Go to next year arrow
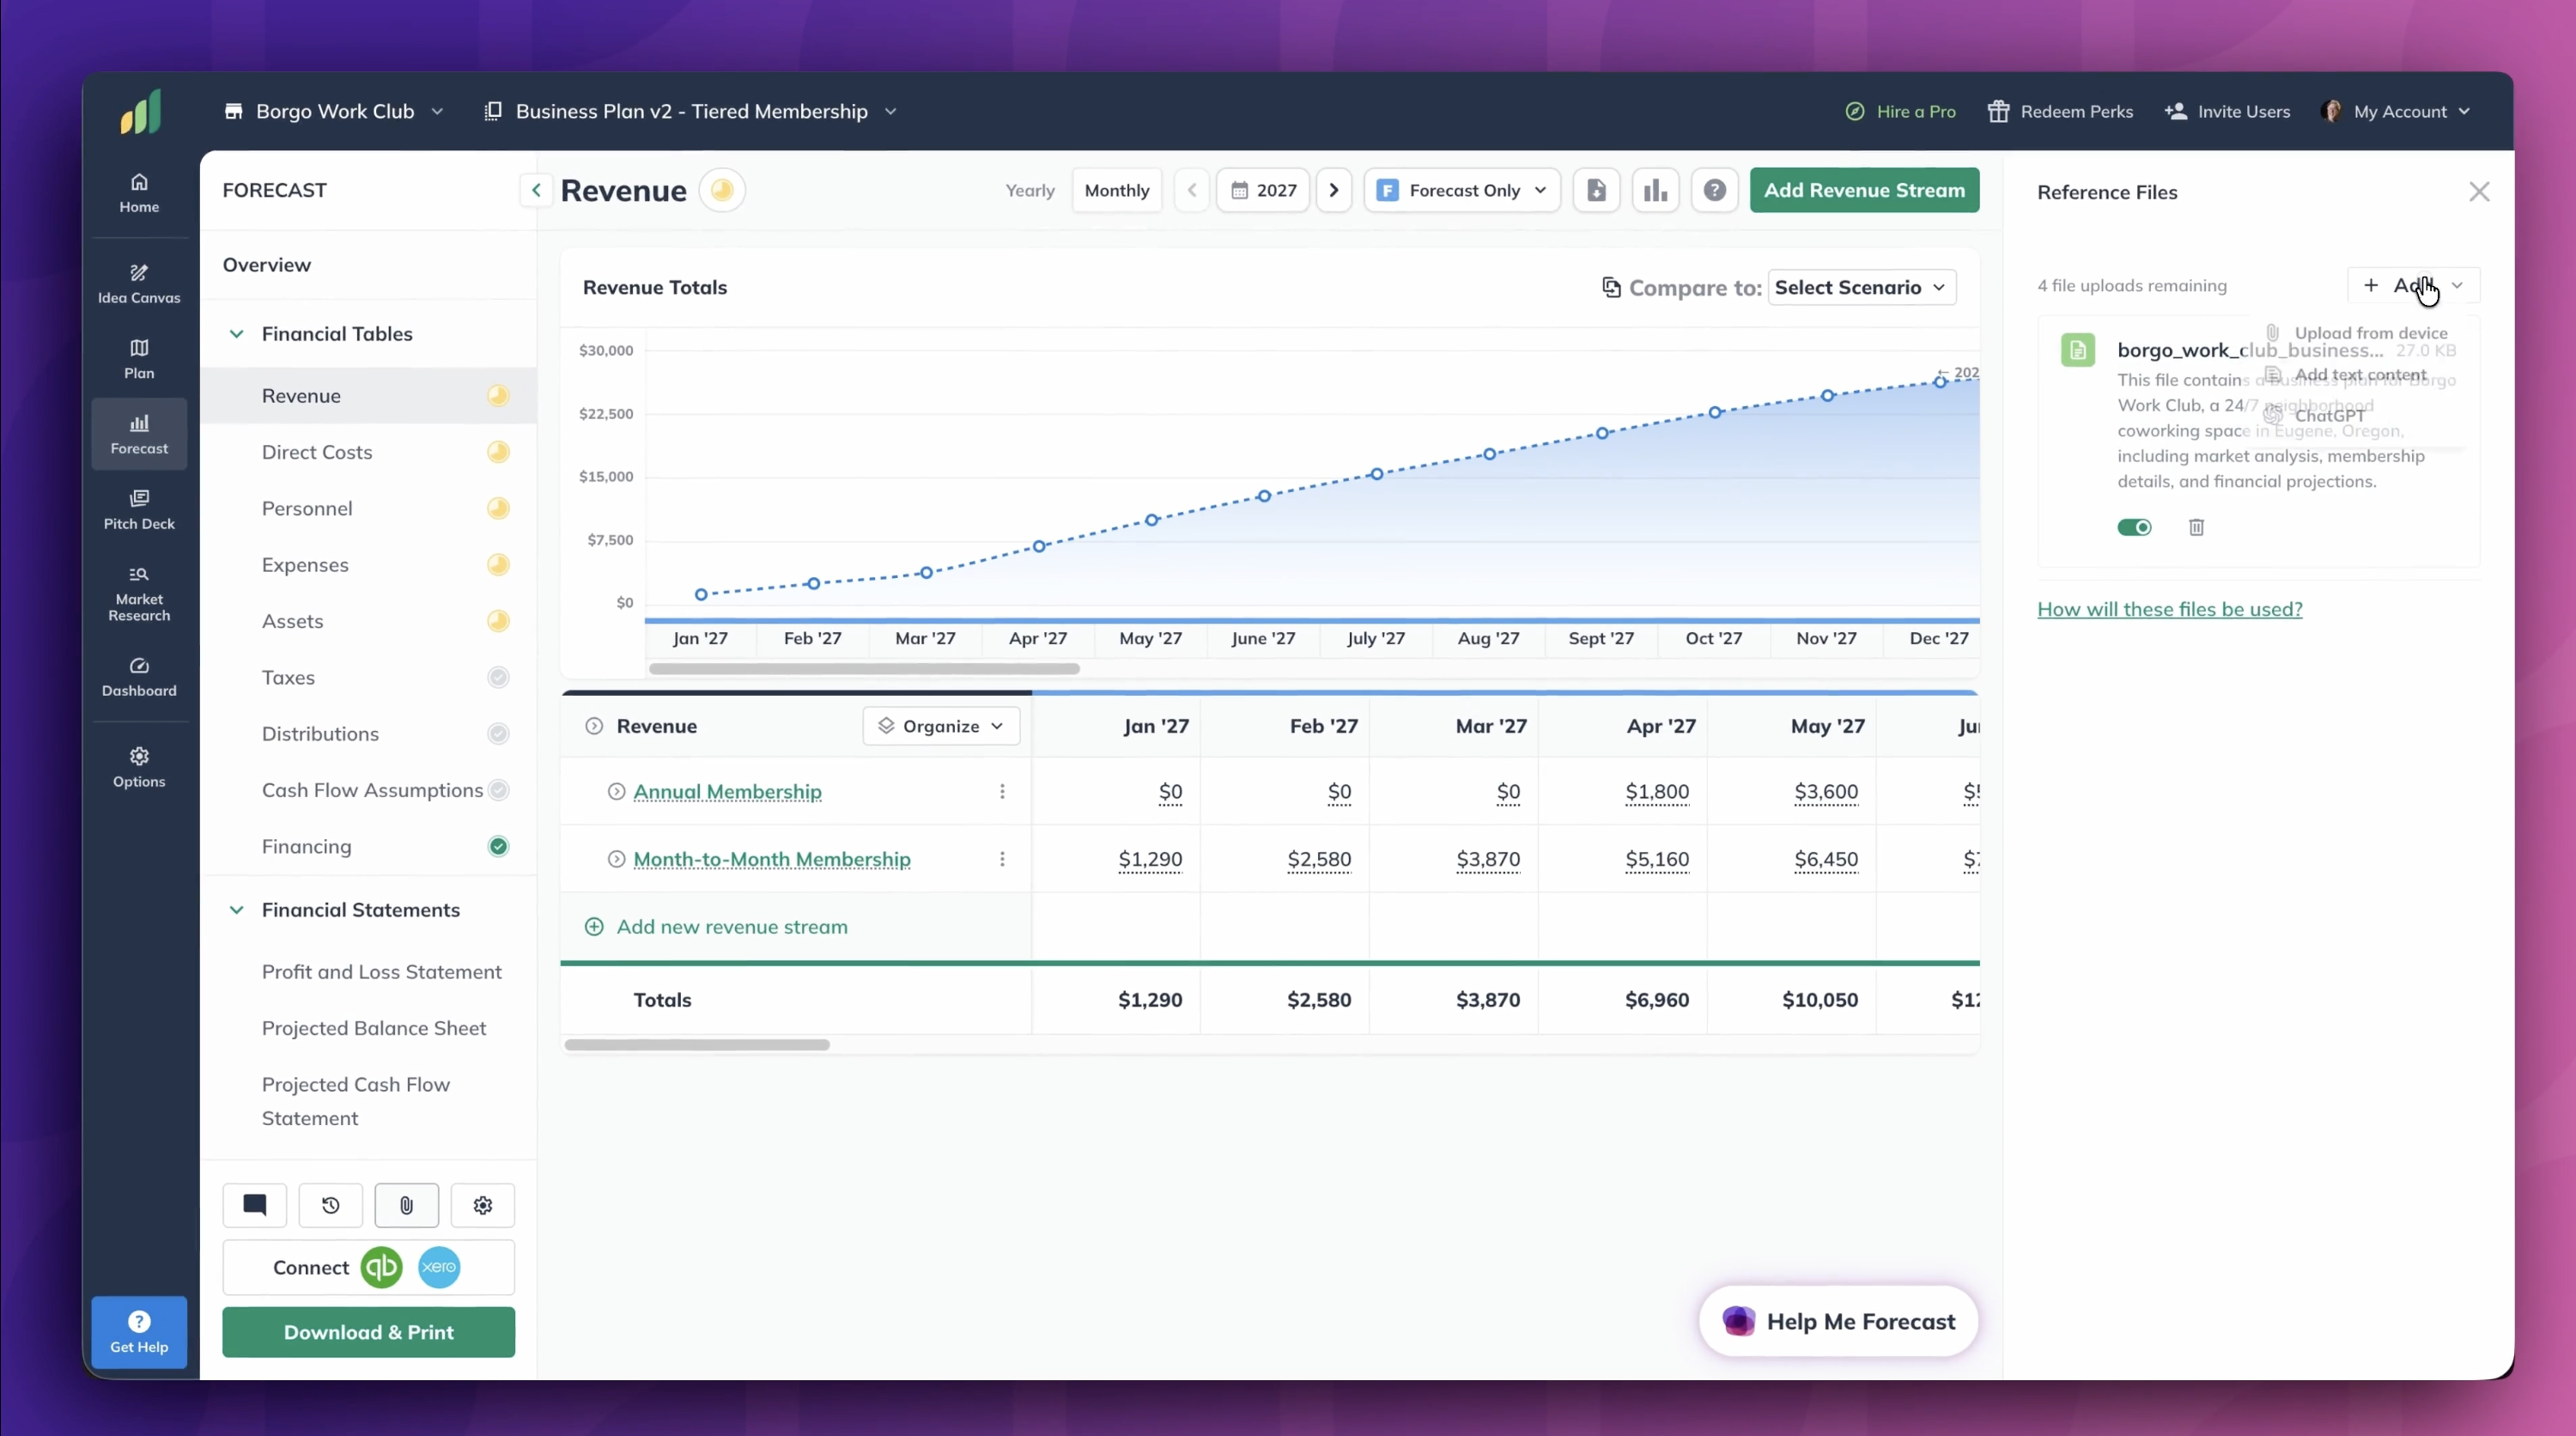Screen dimensions: 2576x1436 tap(1334, 190)
